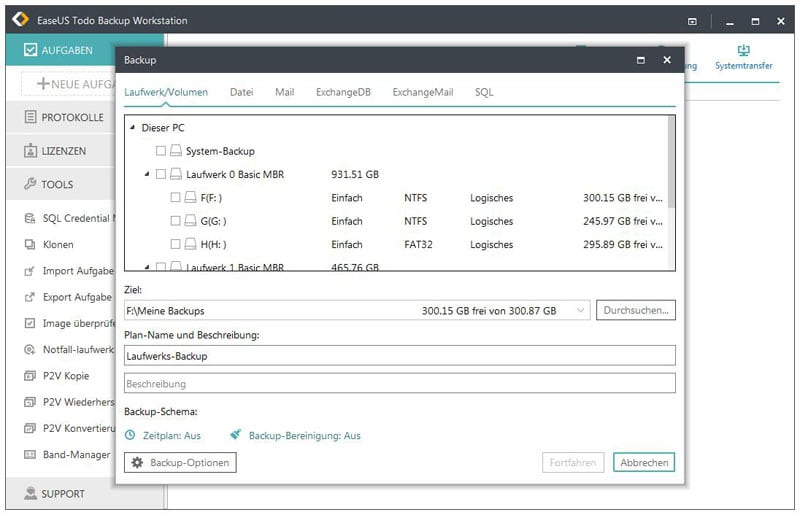
Task: Click the 245.97 GB frei text
Action: coord(622,221)
